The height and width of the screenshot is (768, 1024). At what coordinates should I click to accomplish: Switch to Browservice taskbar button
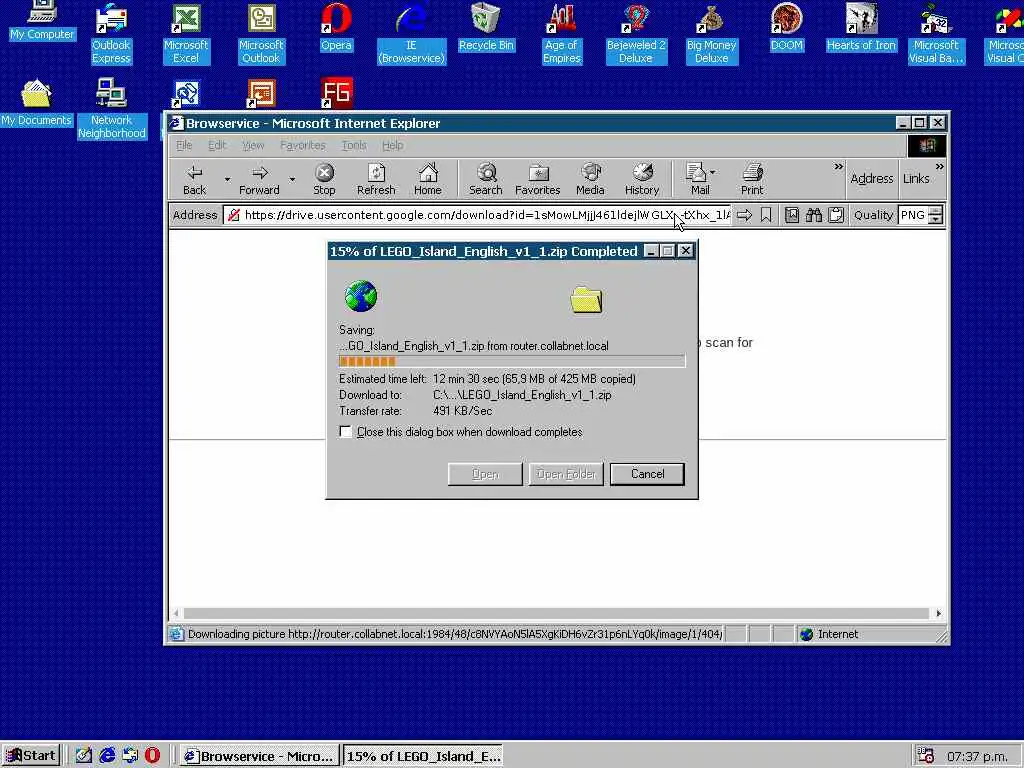tap(260, 756)
